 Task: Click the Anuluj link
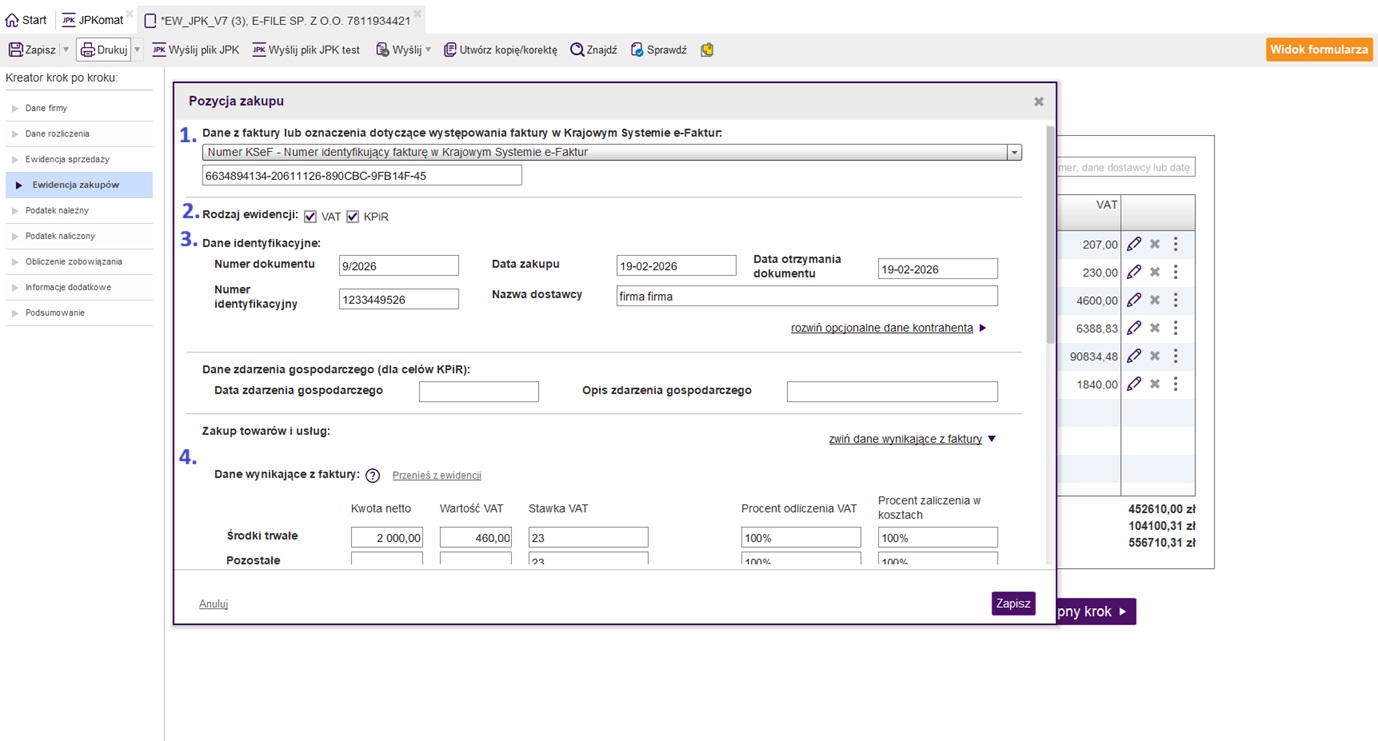pyautogui.click(x=214, y=604)
